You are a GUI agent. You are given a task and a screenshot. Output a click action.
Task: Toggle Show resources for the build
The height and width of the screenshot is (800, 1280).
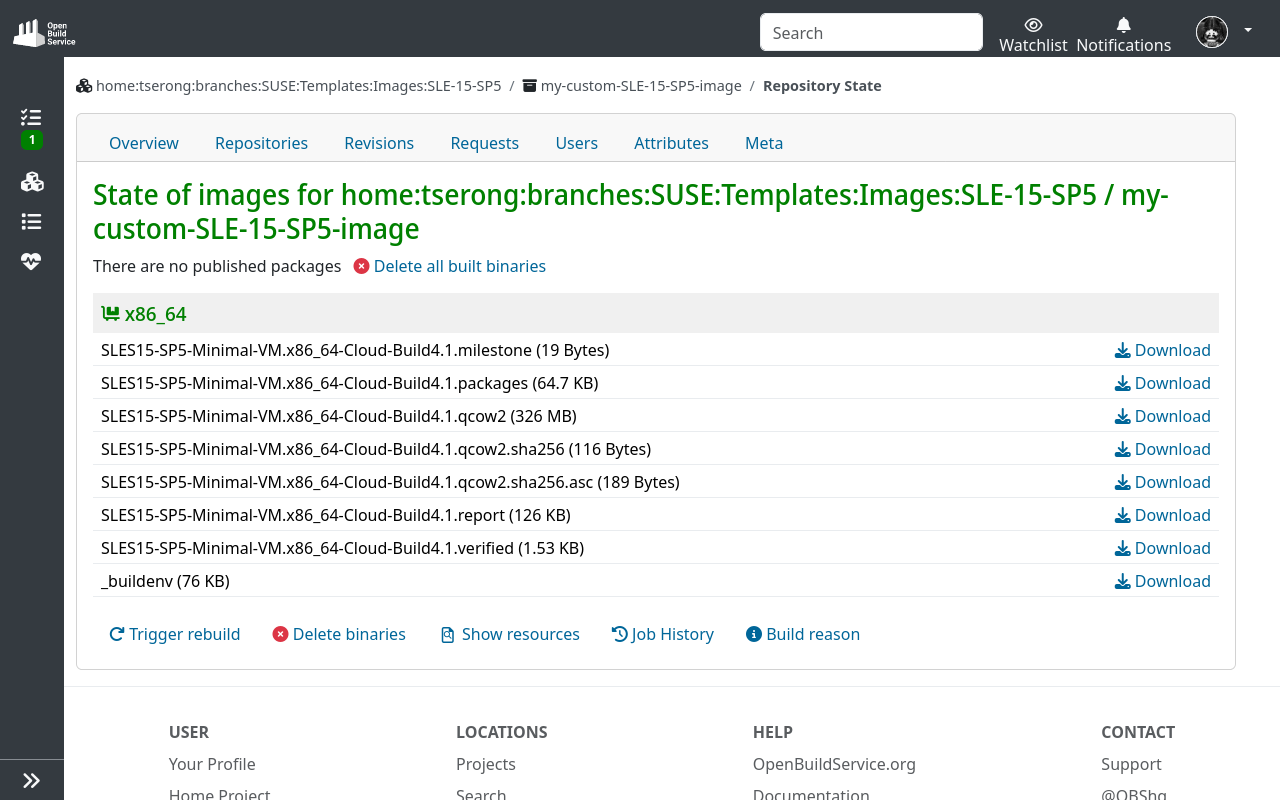[x=509, y=633]
